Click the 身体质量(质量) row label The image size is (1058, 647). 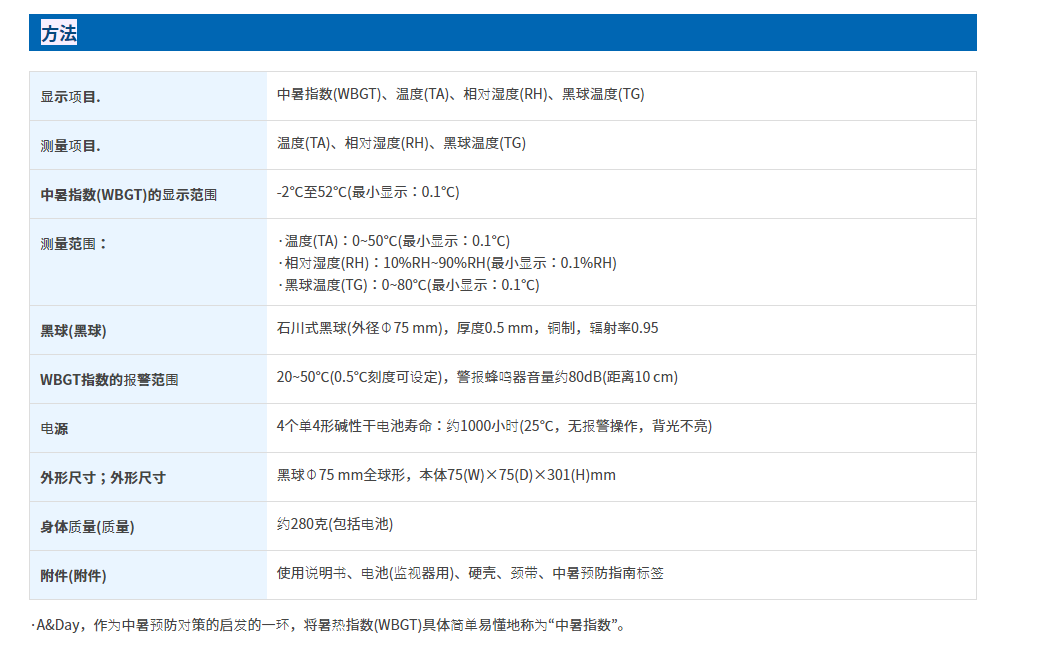87,527
